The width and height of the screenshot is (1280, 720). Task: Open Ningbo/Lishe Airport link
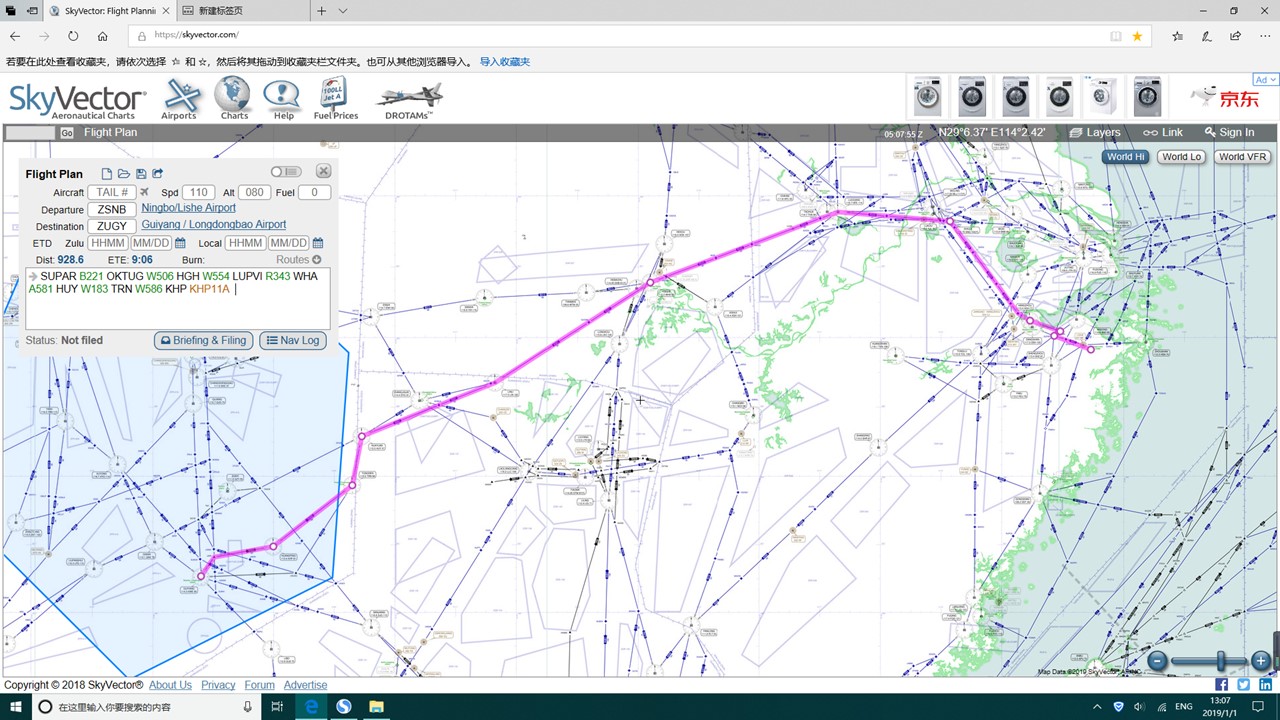(x=188, y=208)
